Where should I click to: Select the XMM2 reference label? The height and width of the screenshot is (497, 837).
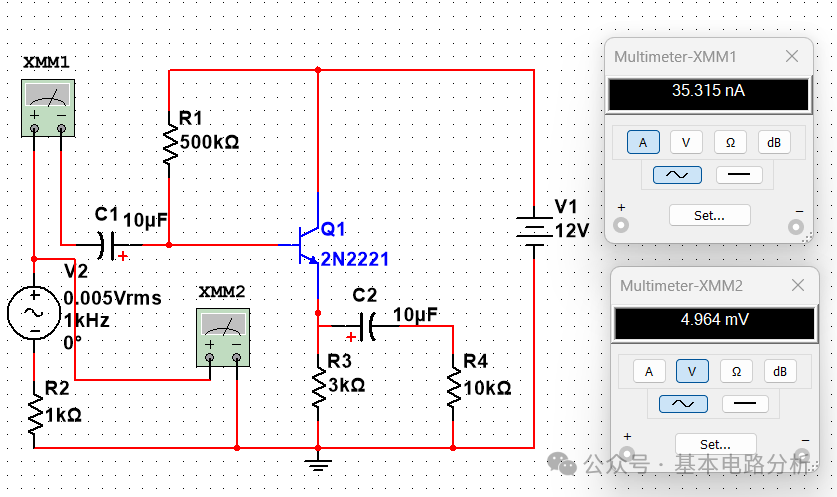pos(222,292)
